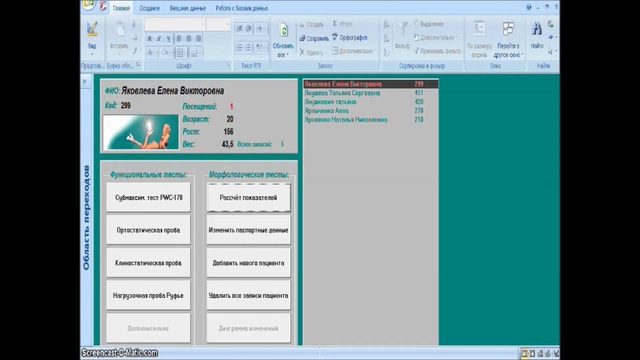Open Работа с базами данных tab

242,8
